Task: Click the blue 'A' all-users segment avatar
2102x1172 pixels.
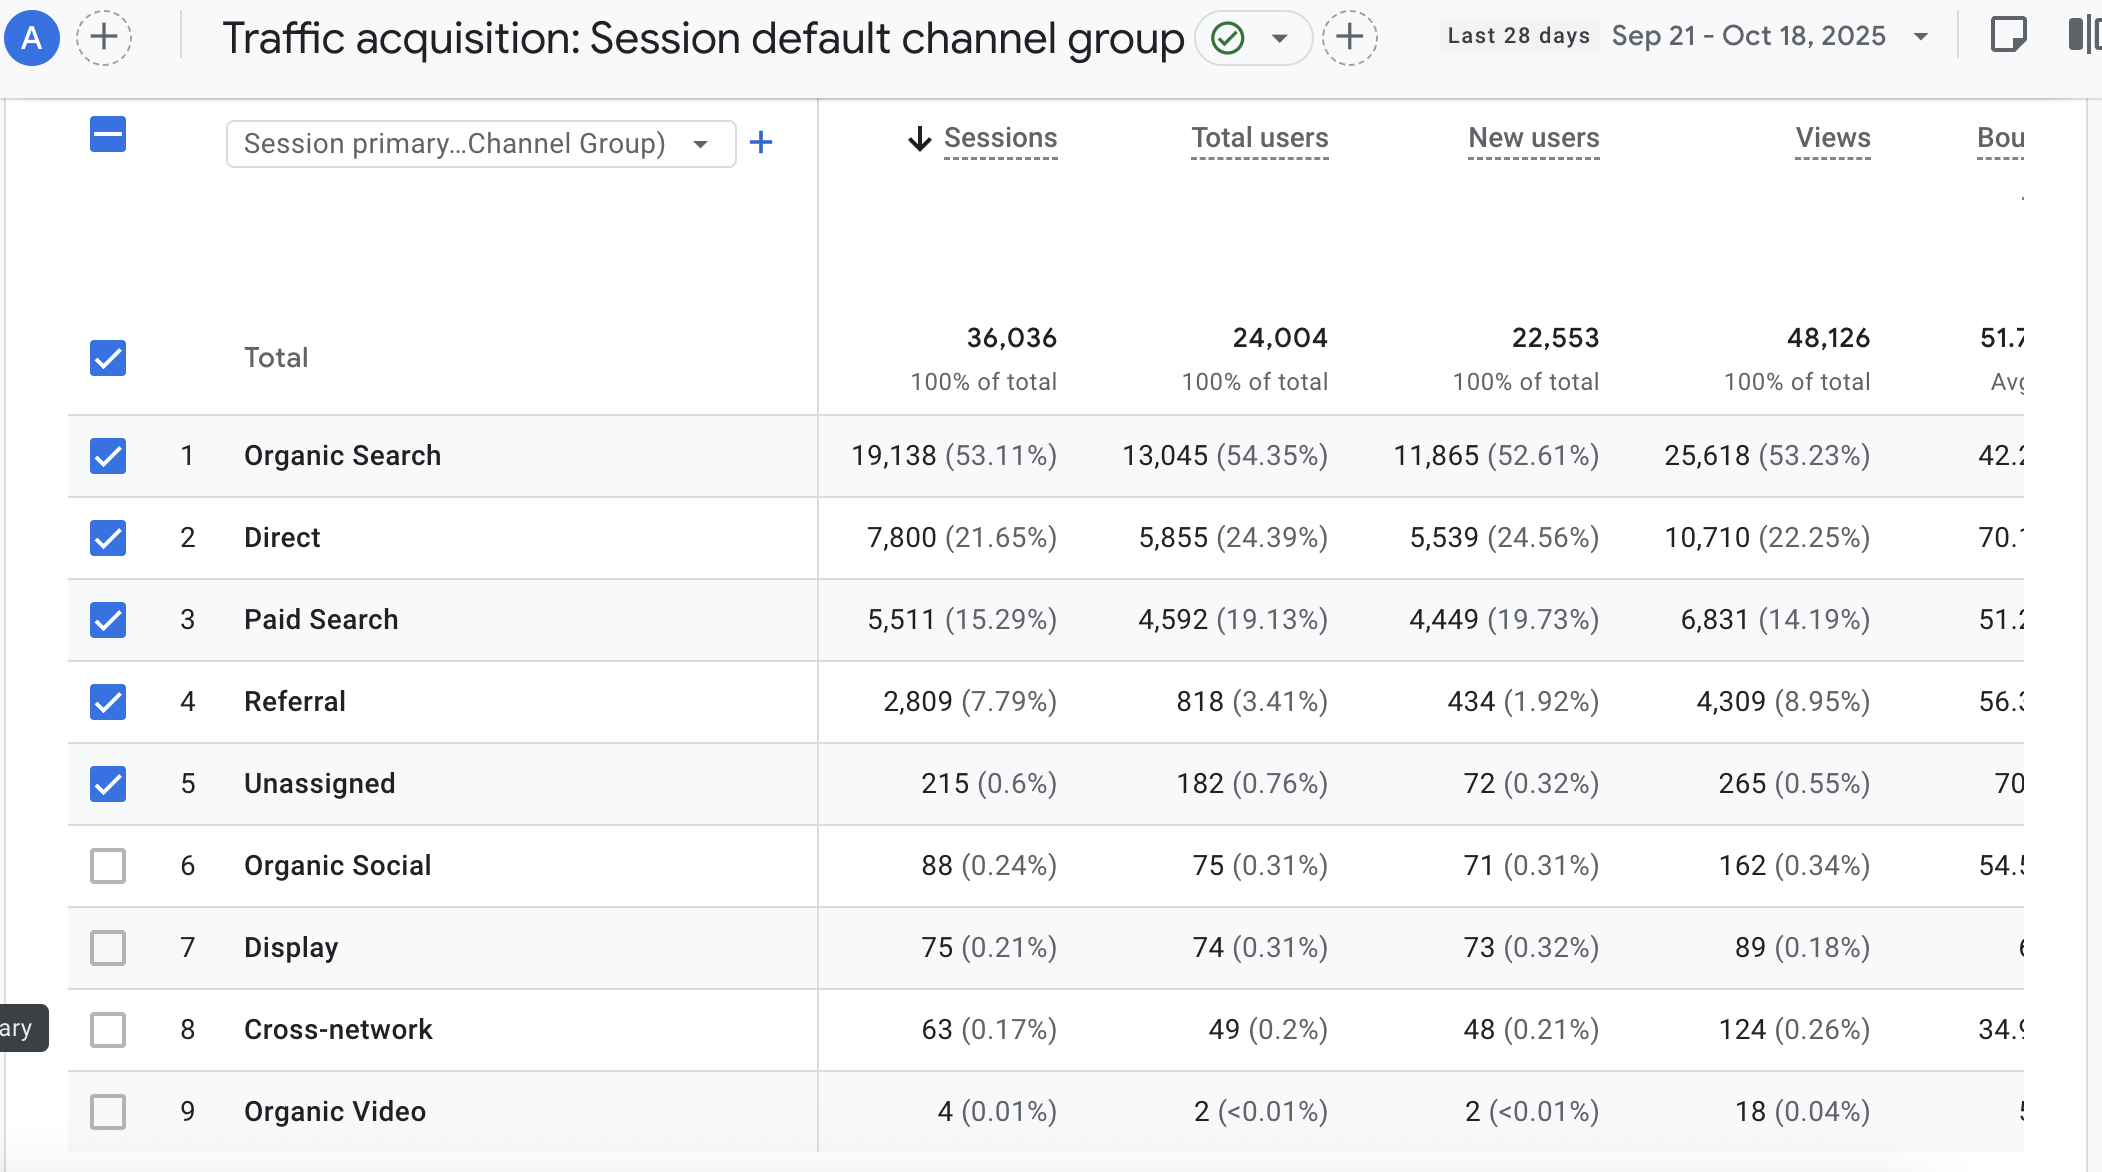Action: (x=32, y=38)
